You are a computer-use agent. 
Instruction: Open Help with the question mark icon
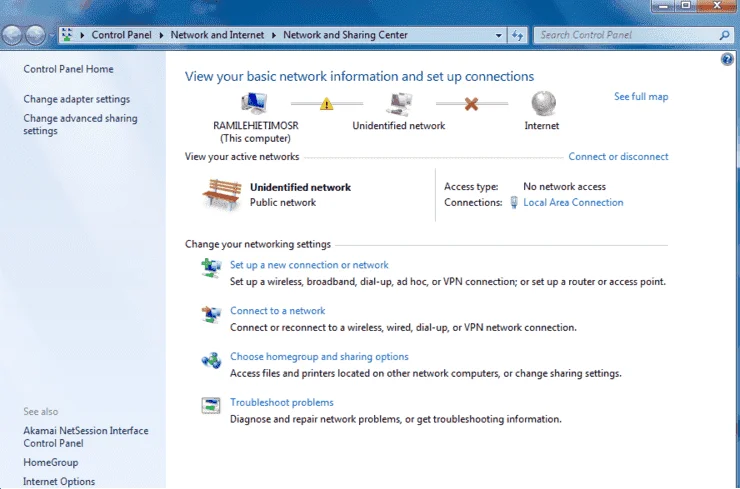[x=727, y=59]
